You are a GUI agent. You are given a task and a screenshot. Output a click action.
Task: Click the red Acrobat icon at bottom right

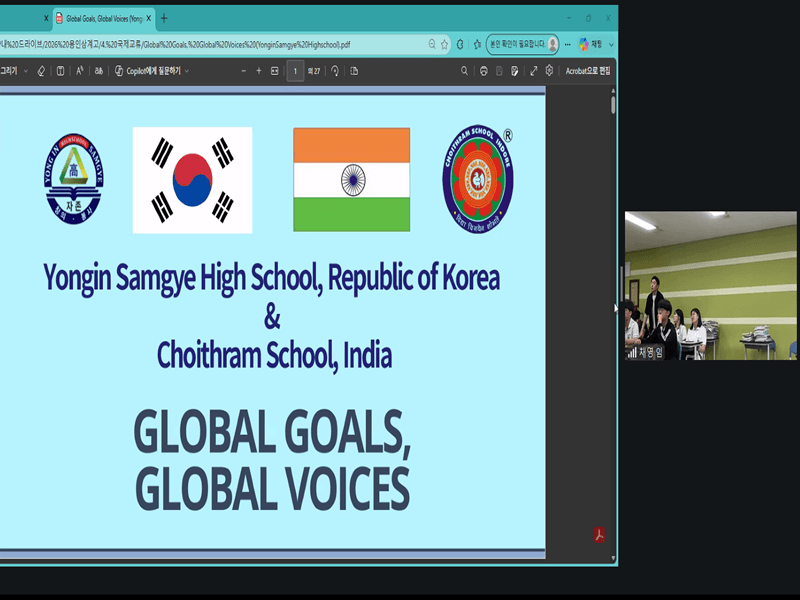pyautogui.click(x=599, y=535)
